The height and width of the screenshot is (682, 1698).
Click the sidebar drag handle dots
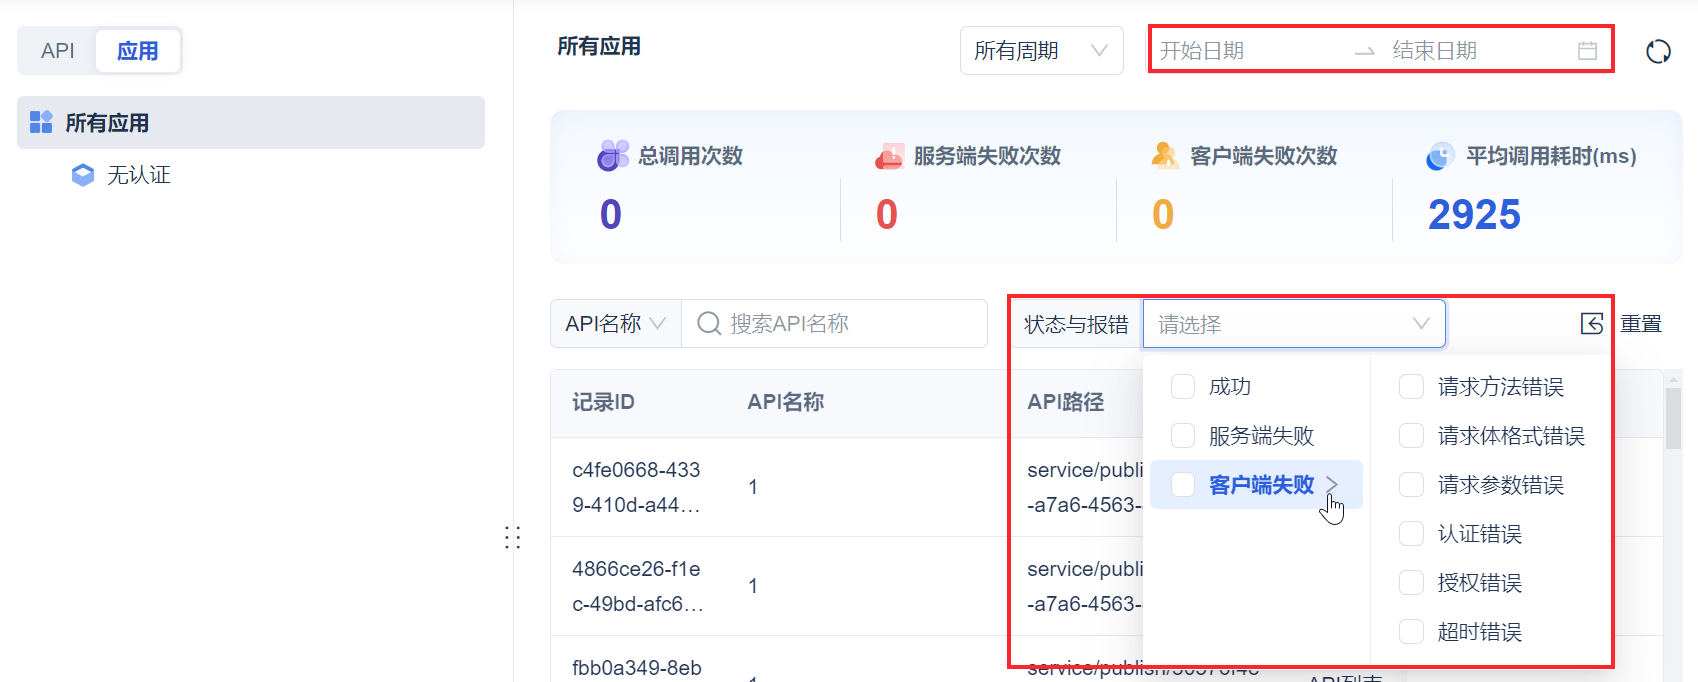(x=513, y=537)
